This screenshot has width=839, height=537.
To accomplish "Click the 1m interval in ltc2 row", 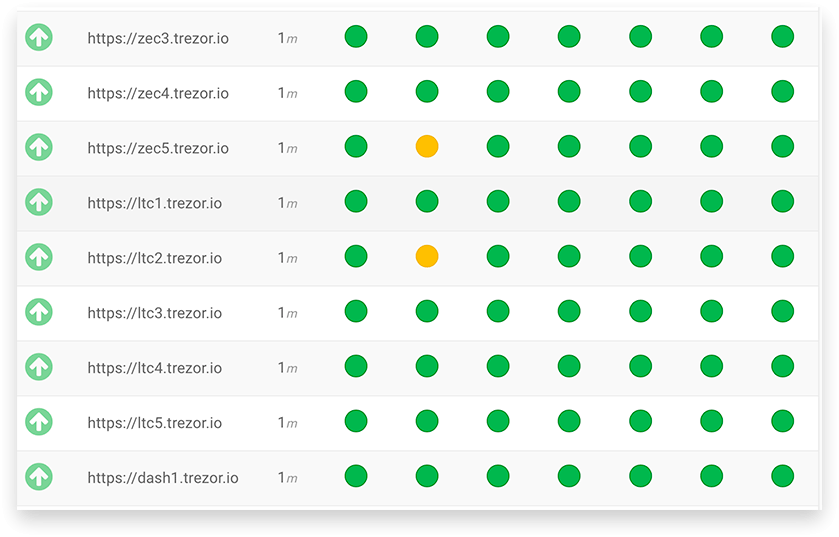I will [288, 258].
